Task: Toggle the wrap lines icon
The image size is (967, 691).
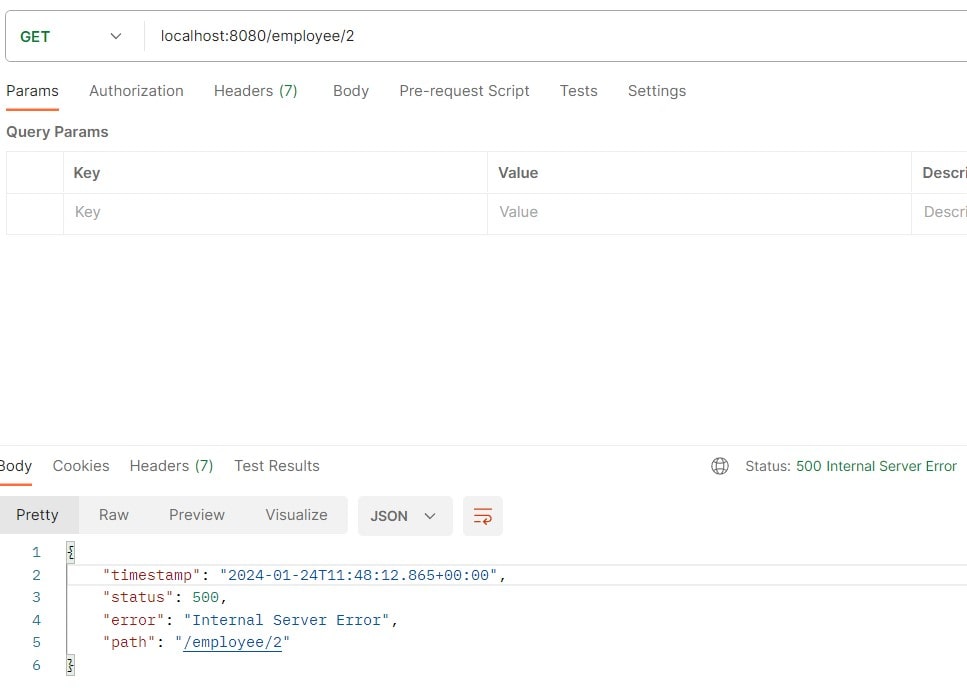Action: 483,516
